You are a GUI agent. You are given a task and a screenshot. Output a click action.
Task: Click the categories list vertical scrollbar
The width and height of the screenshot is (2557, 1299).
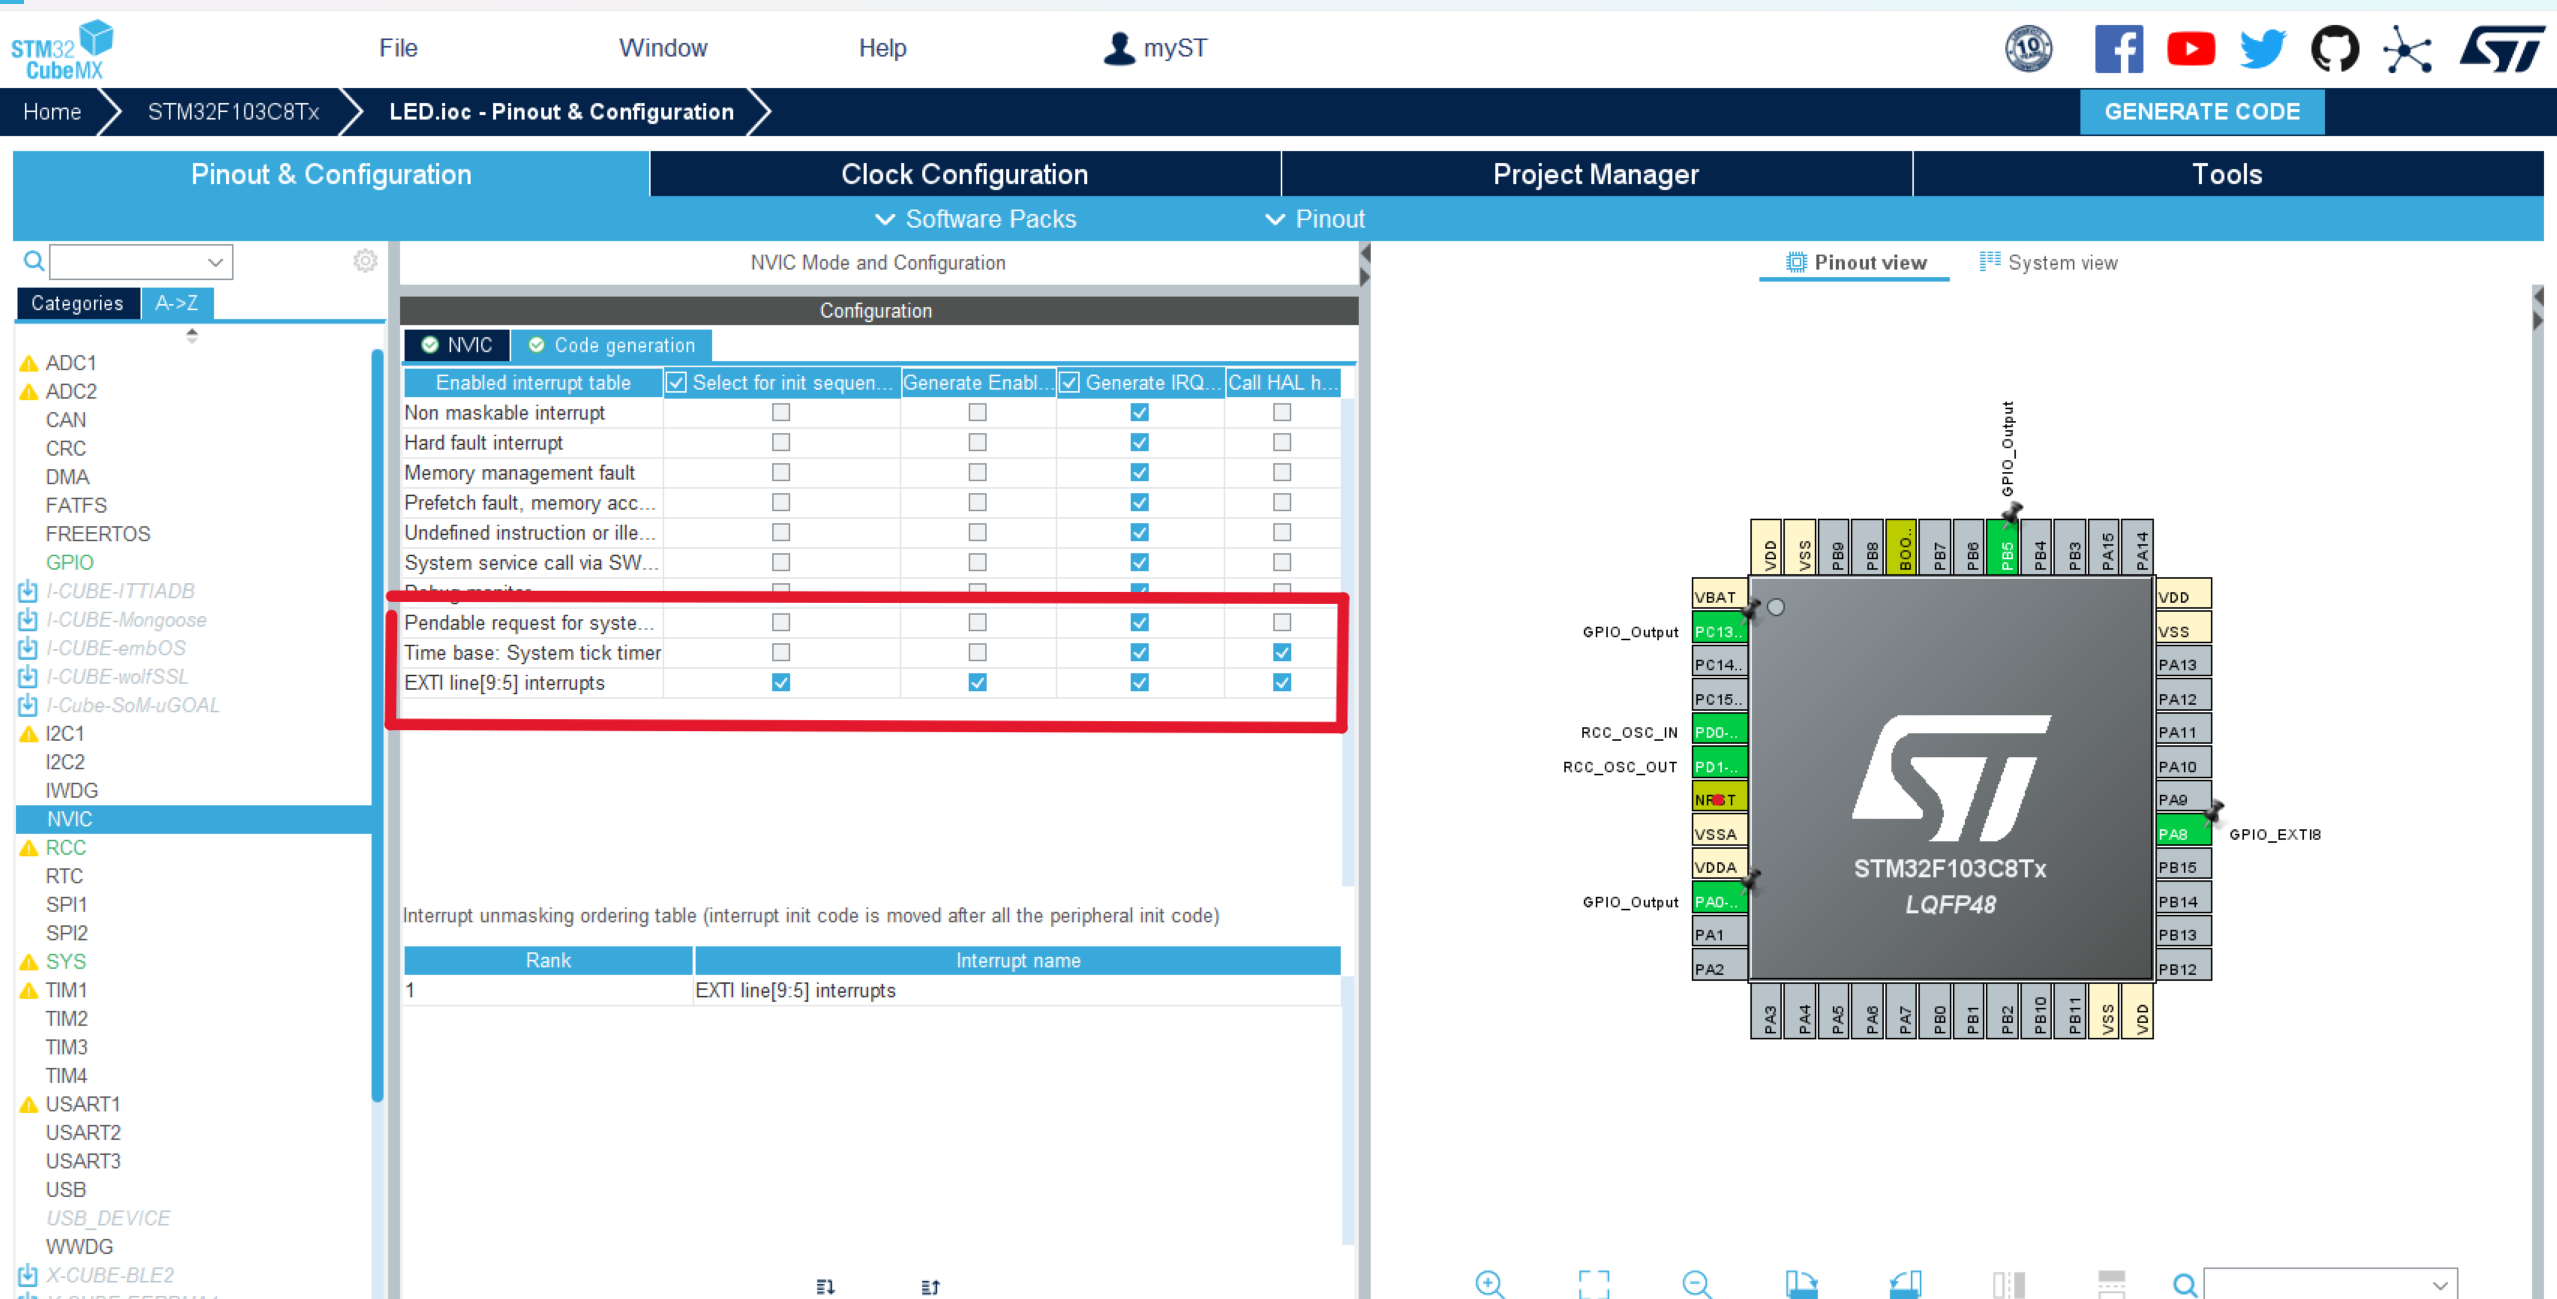click(x=377, y=725)
